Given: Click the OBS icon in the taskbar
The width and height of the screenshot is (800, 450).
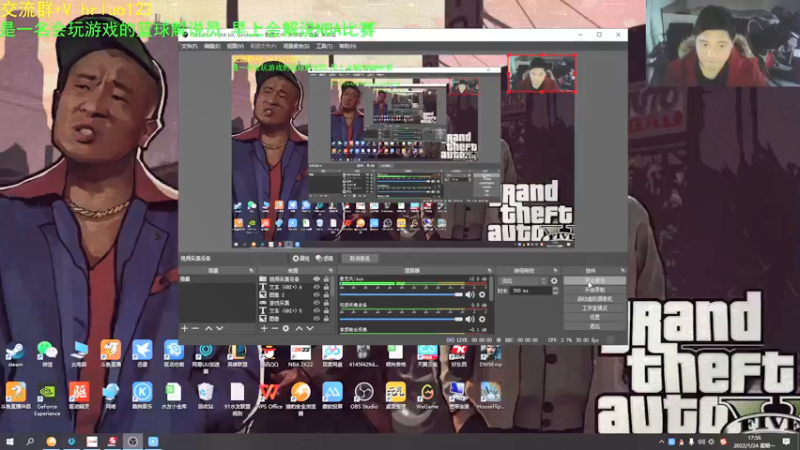Looking at the screenshot, I should 133,441.
